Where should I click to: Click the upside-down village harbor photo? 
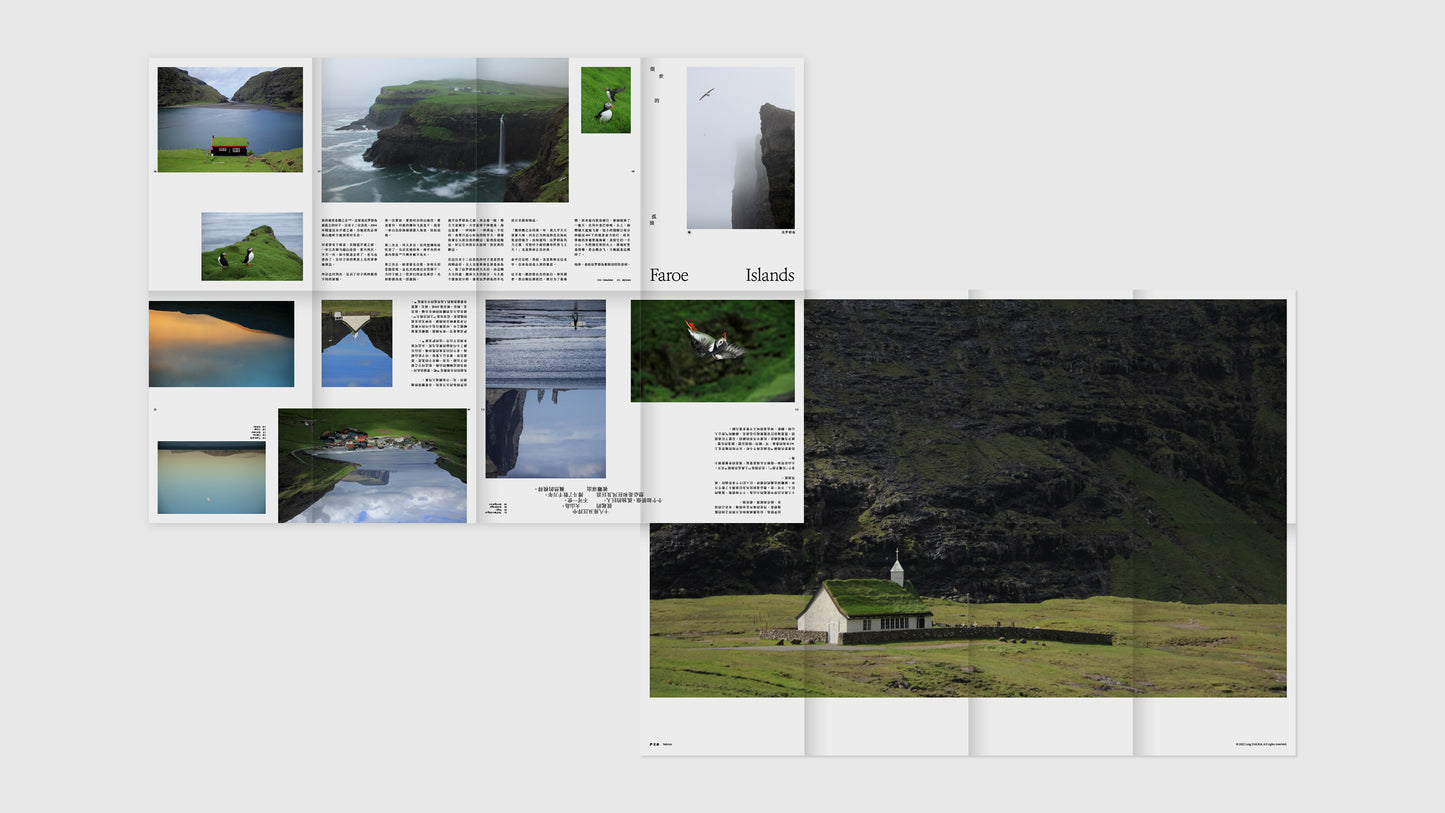(x=372, y=465)
